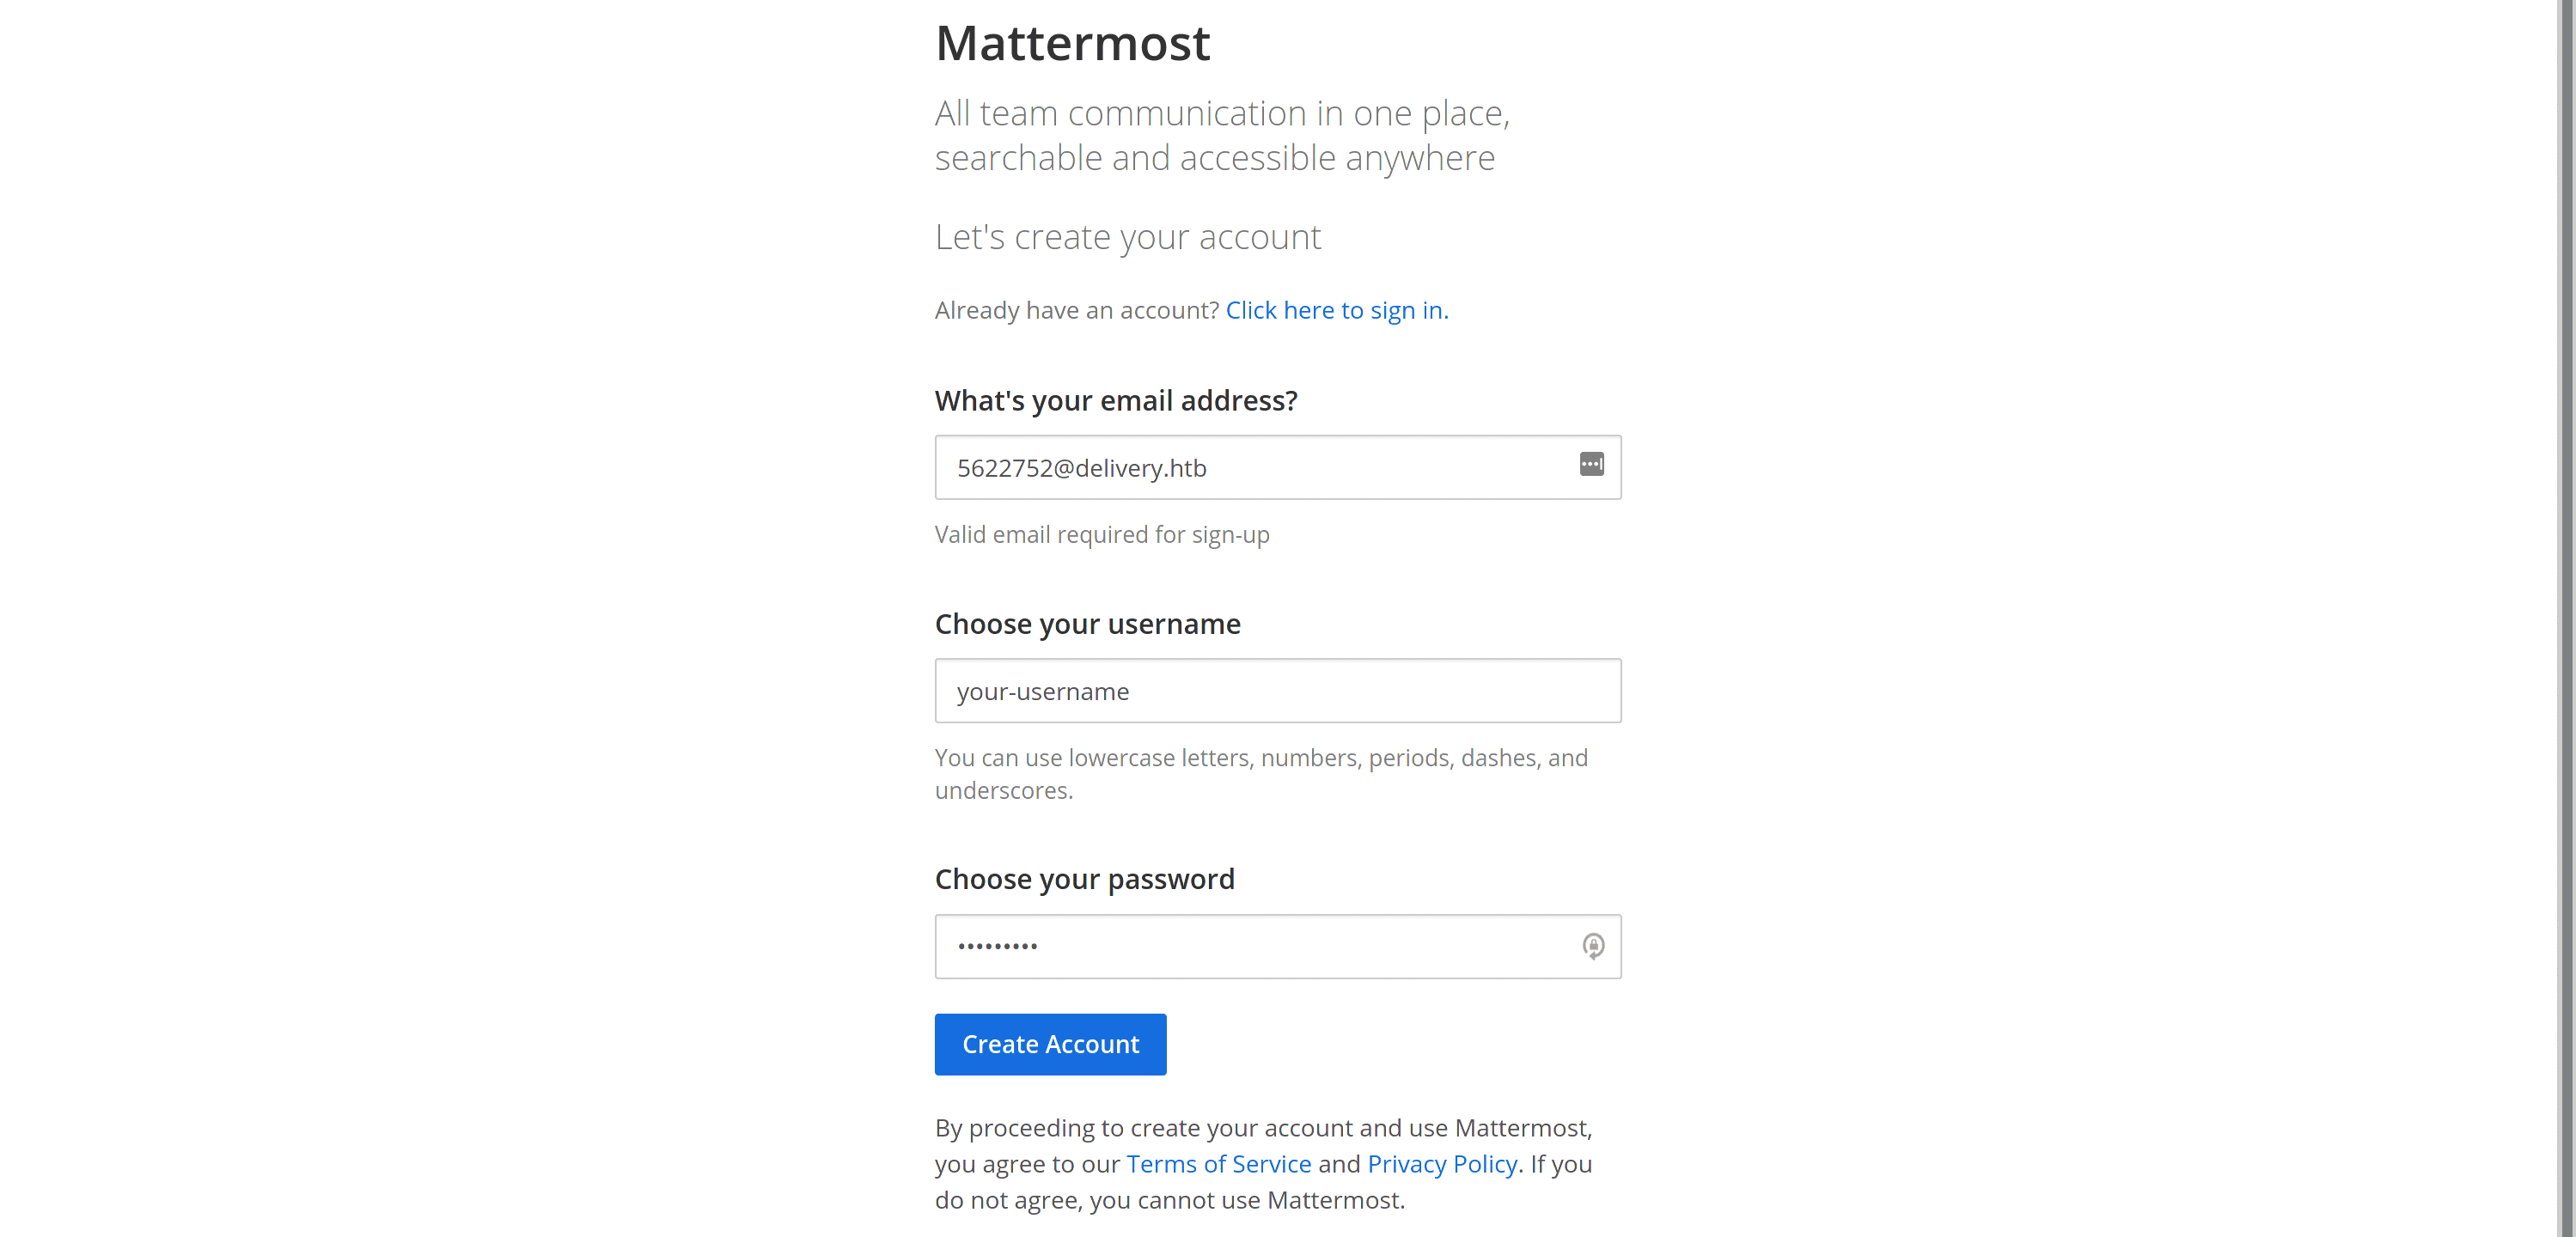
Task: Open the autofill icon in the email field
Action: [x=1591, y=464]
